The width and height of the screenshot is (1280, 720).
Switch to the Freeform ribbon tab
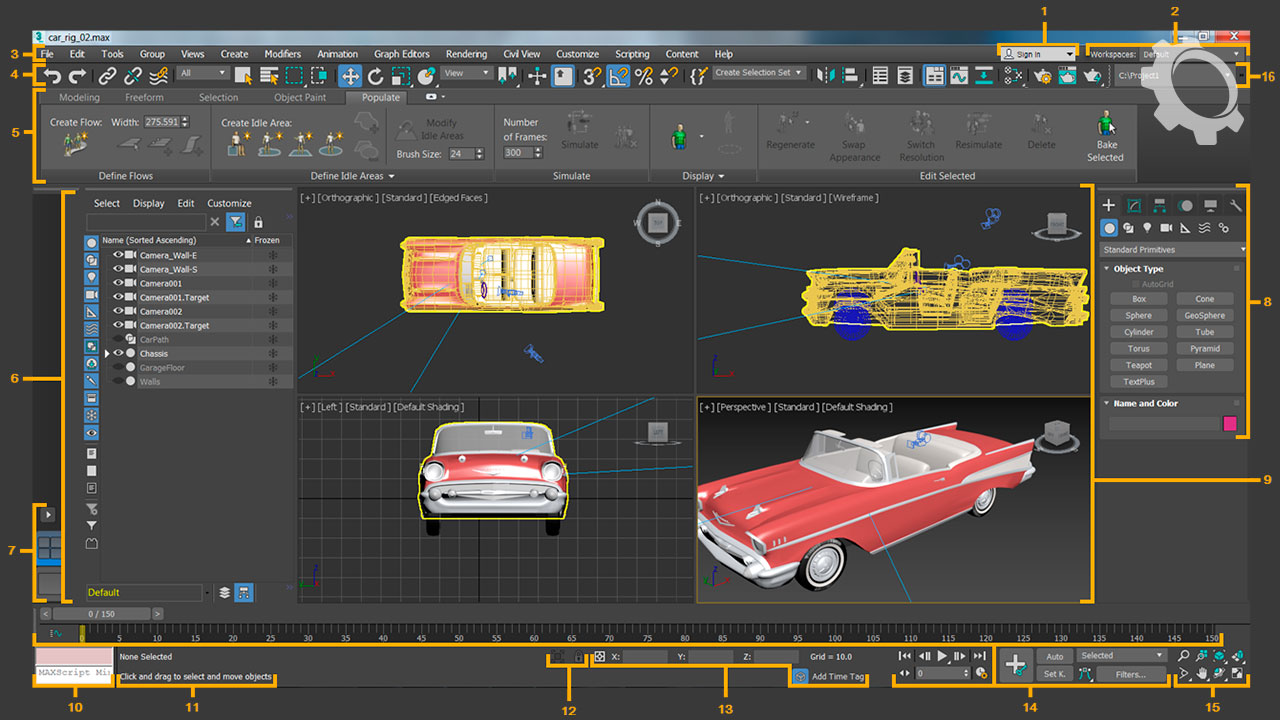[x=144, y=98]
